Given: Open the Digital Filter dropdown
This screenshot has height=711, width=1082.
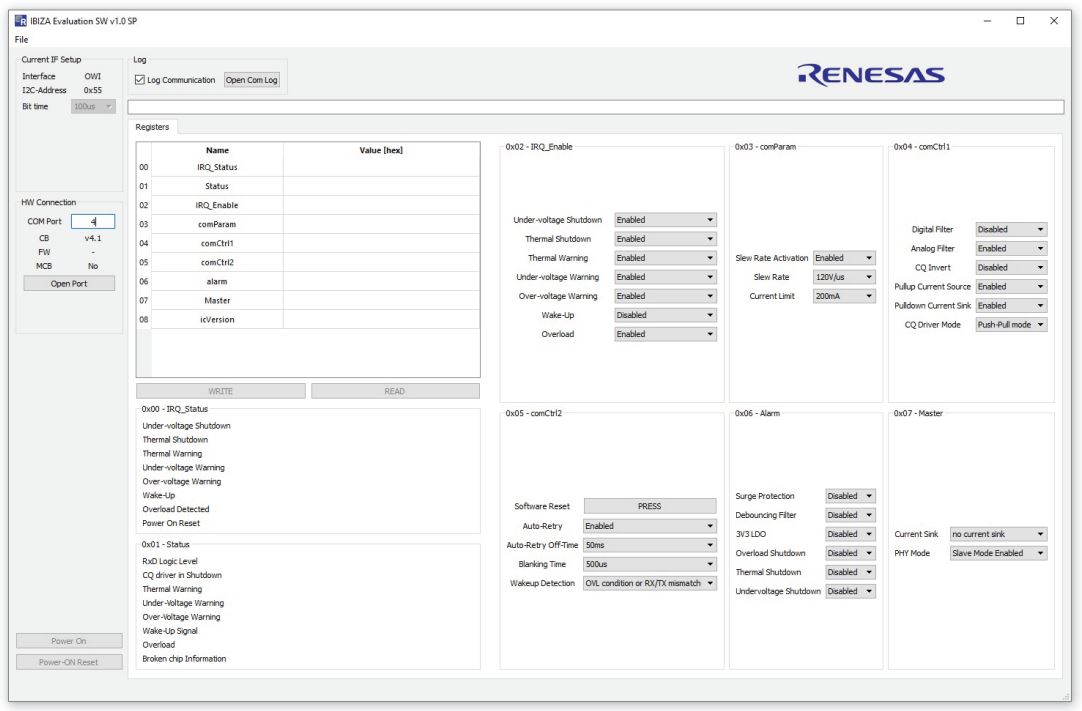Looking at the screenshot, I should click(x=1011, y=229).
